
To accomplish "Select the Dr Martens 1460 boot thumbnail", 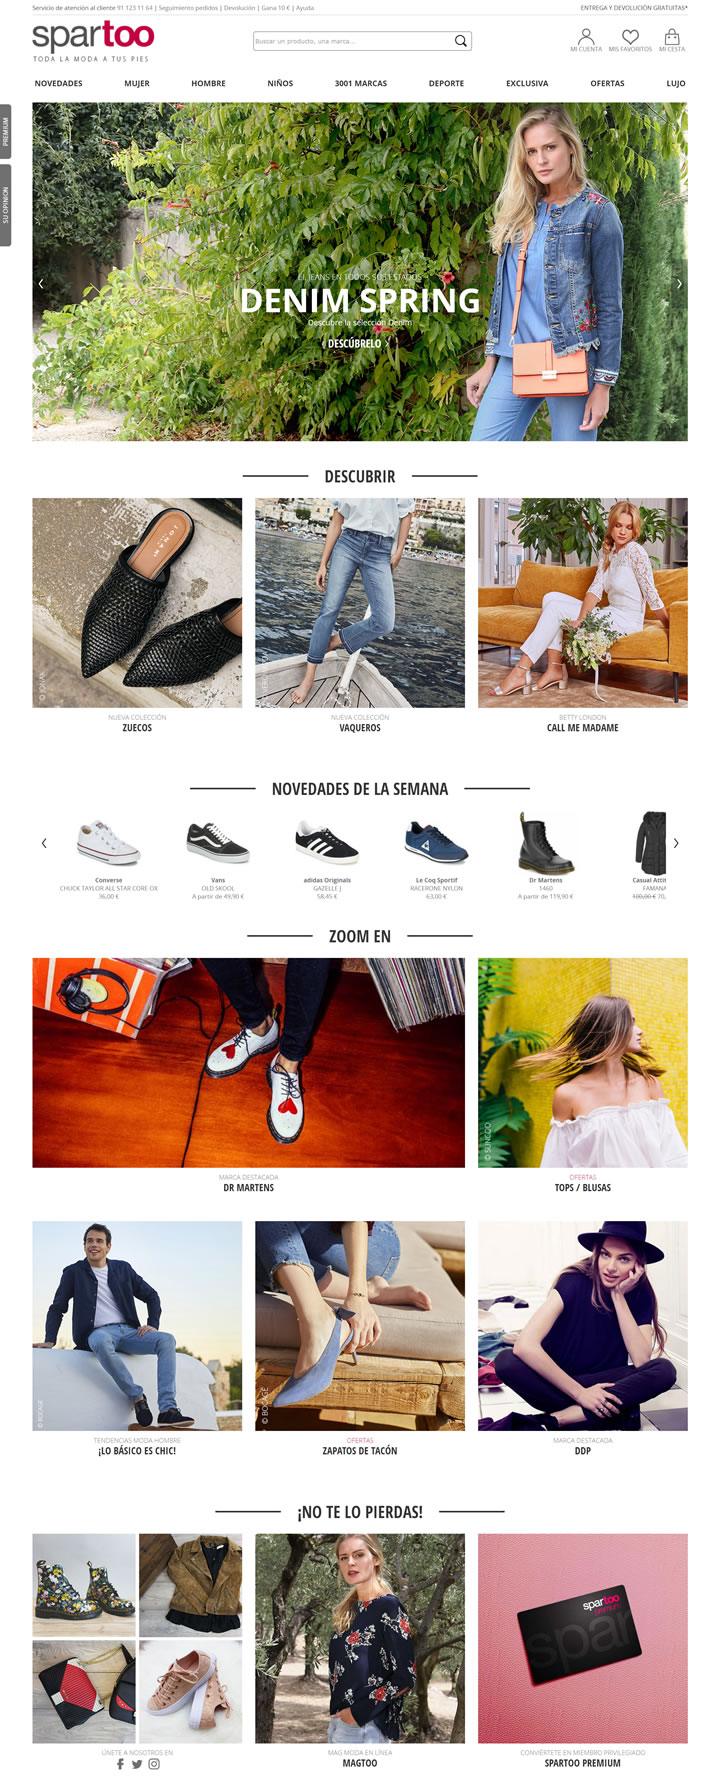I will click(545, 843).
